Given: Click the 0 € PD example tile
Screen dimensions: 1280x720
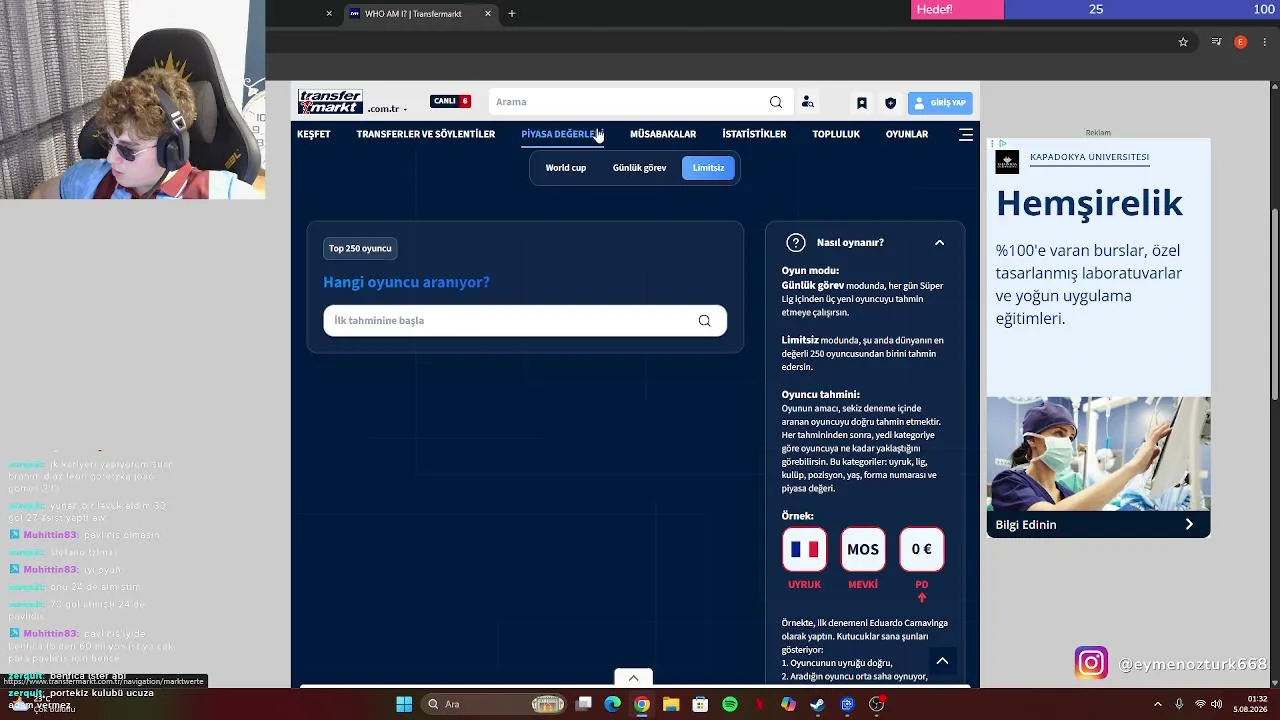Looking at the screenshot, I should coord(922,549).
